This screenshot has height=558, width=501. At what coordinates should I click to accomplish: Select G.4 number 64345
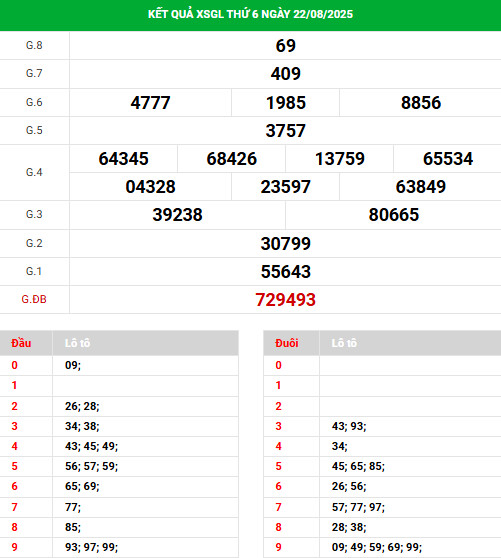(x=123, y=159)
